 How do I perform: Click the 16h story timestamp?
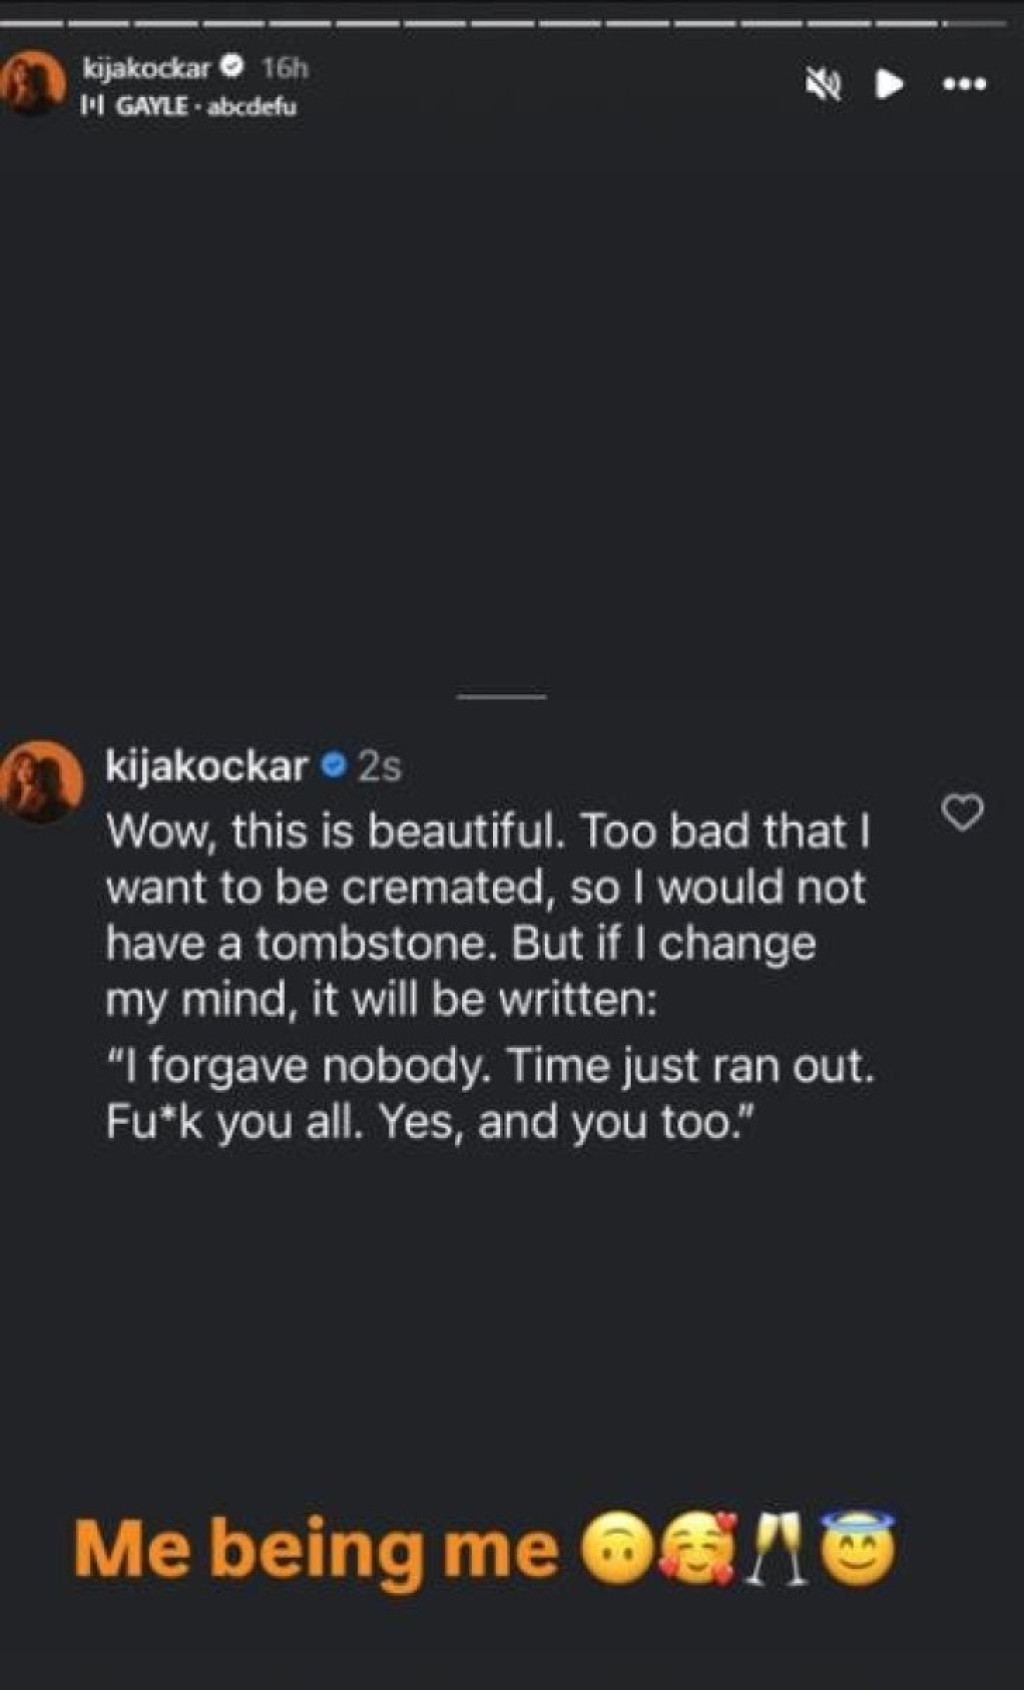pyautogui.click(x=284, y=67)
